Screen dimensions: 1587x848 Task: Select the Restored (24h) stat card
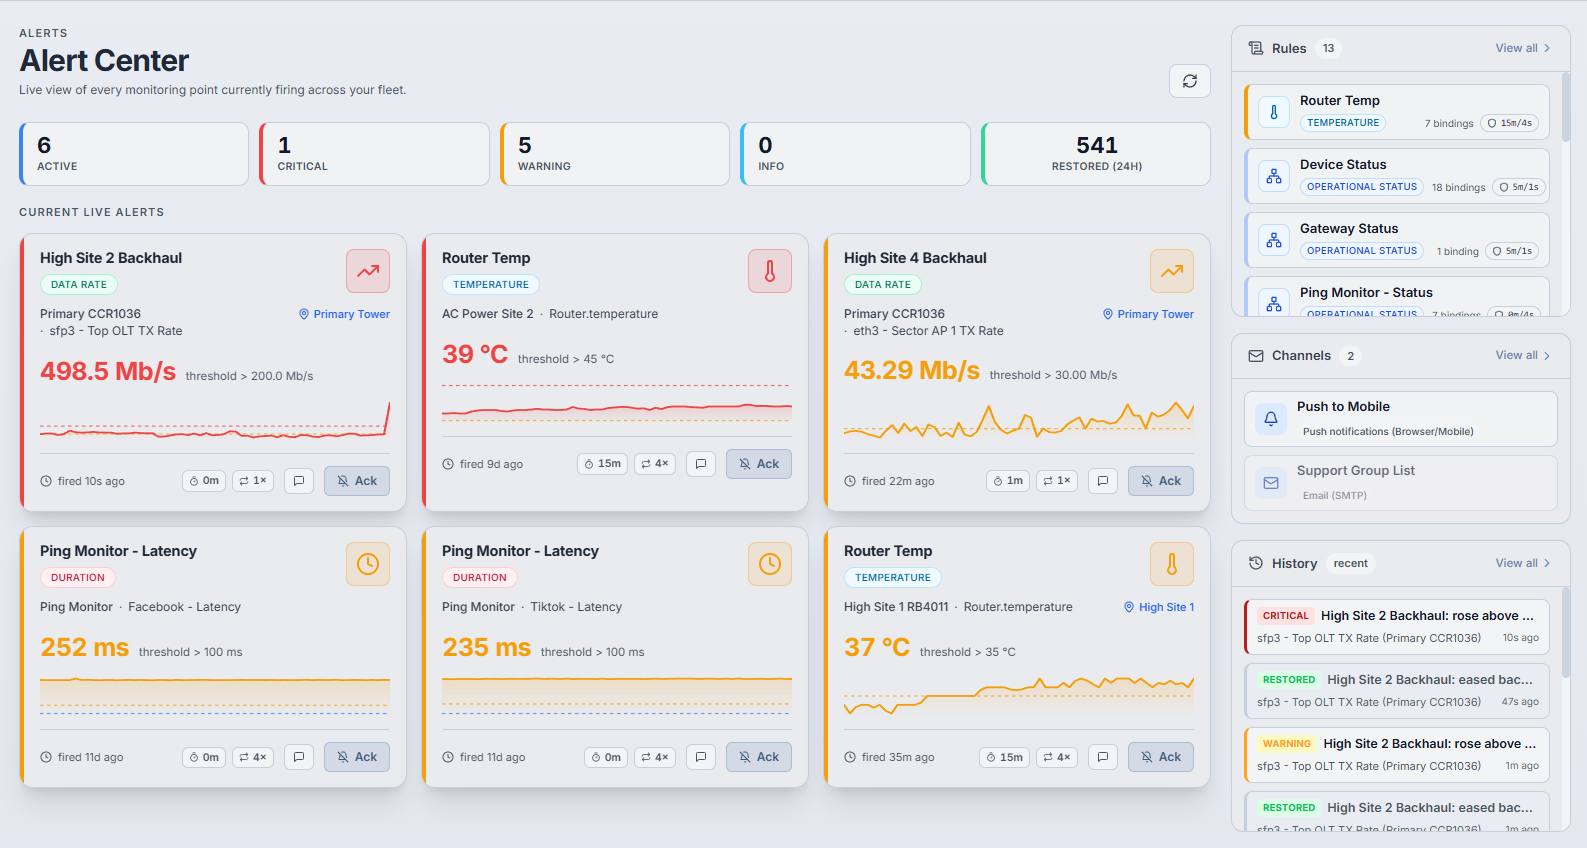[x=1096, y=154]
